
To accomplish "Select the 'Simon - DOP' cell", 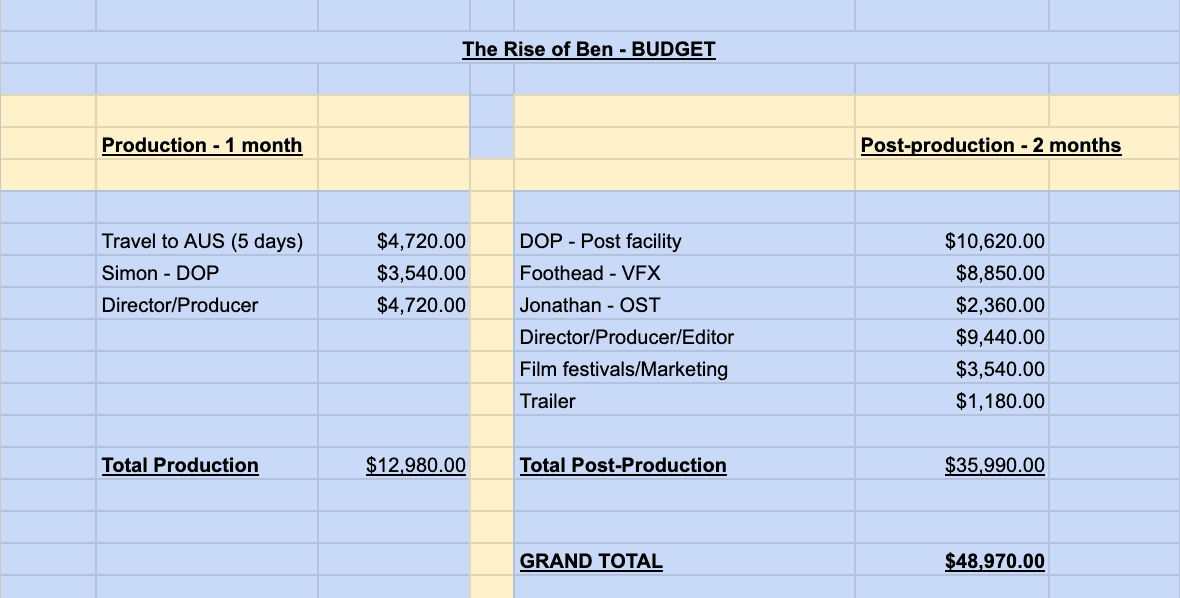I will point(160,273).
